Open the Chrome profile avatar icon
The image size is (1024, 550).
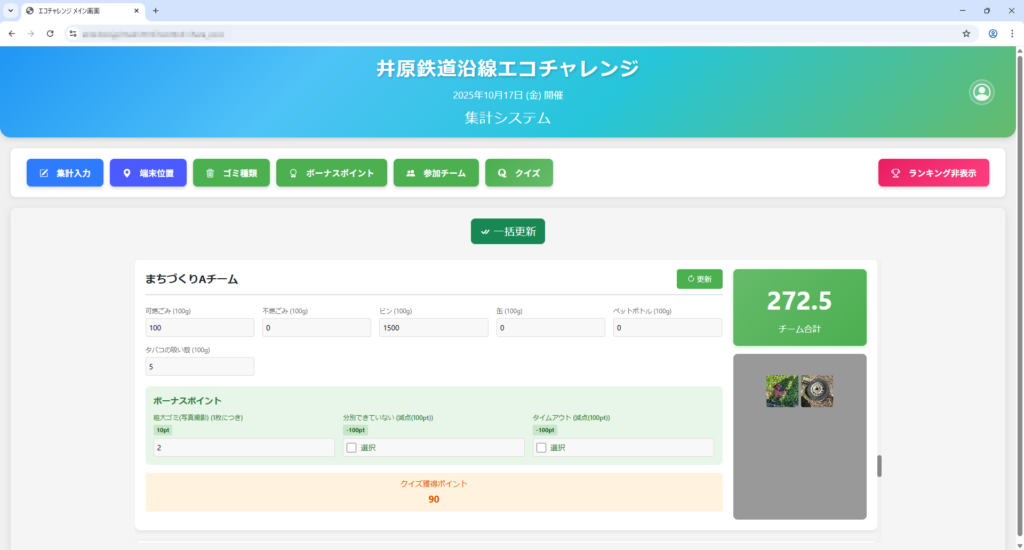pos(993,33)
